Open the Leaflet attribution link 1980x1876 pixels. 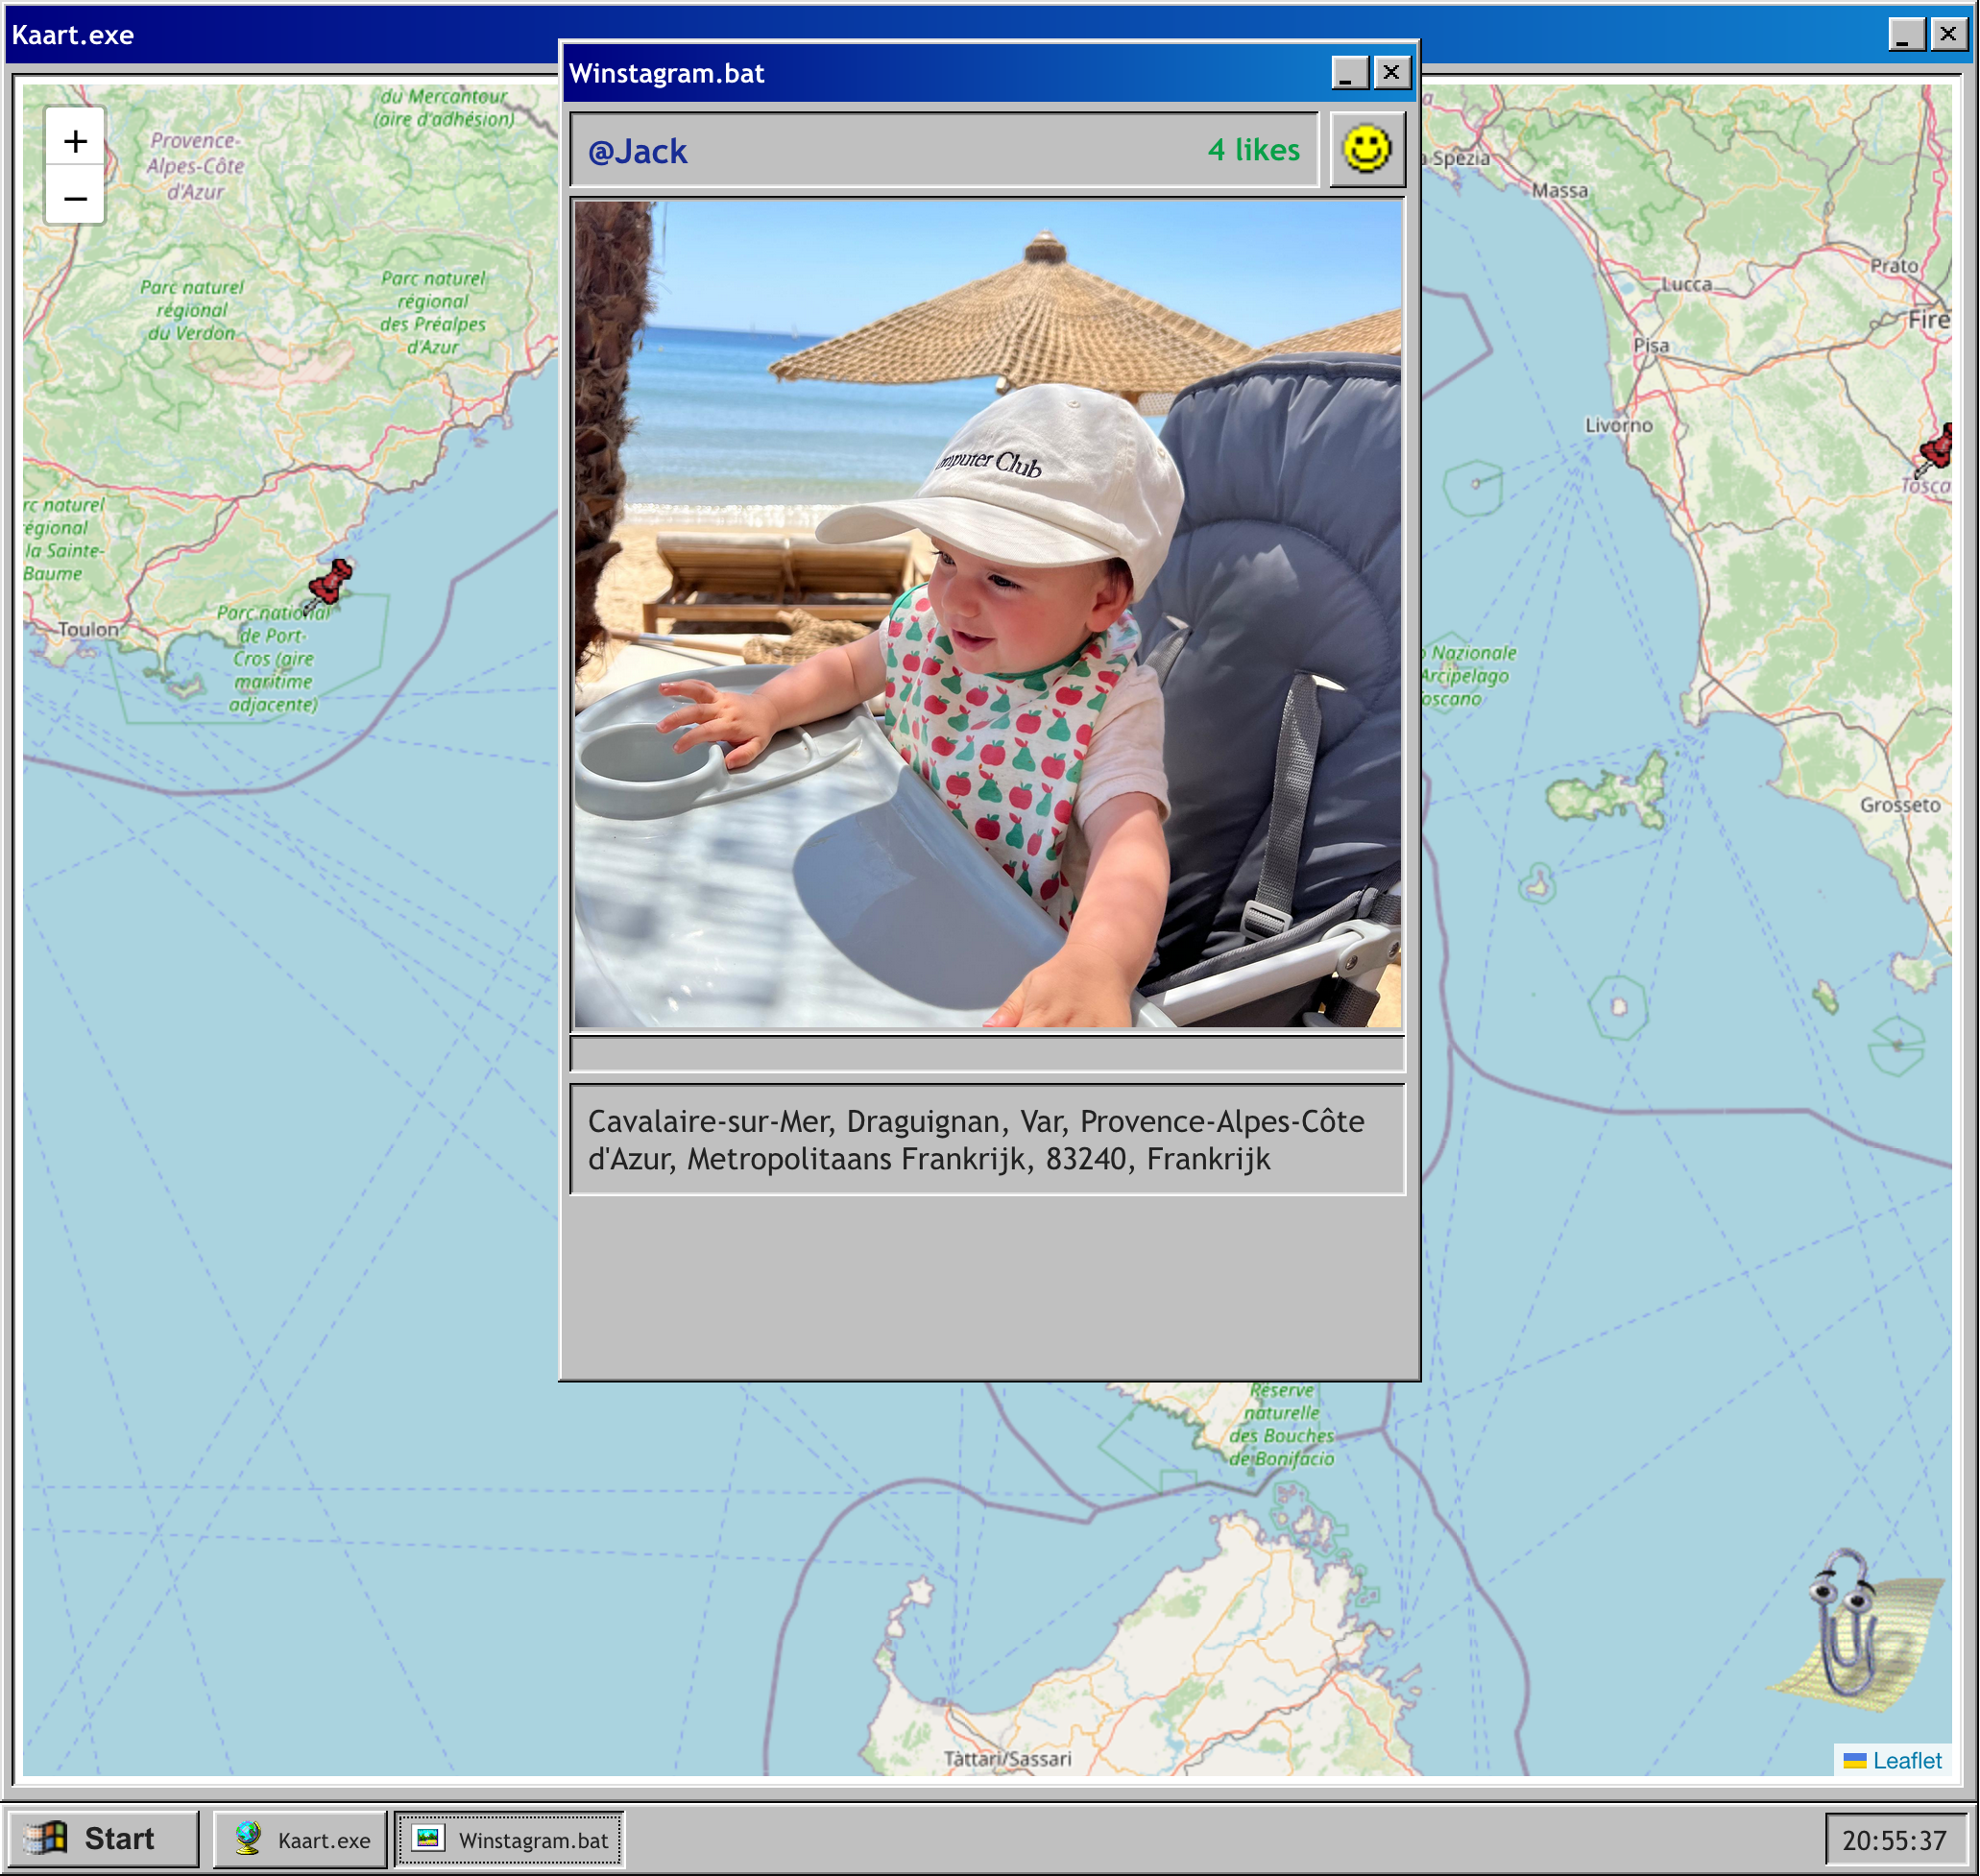[x=1906, y=1760]
